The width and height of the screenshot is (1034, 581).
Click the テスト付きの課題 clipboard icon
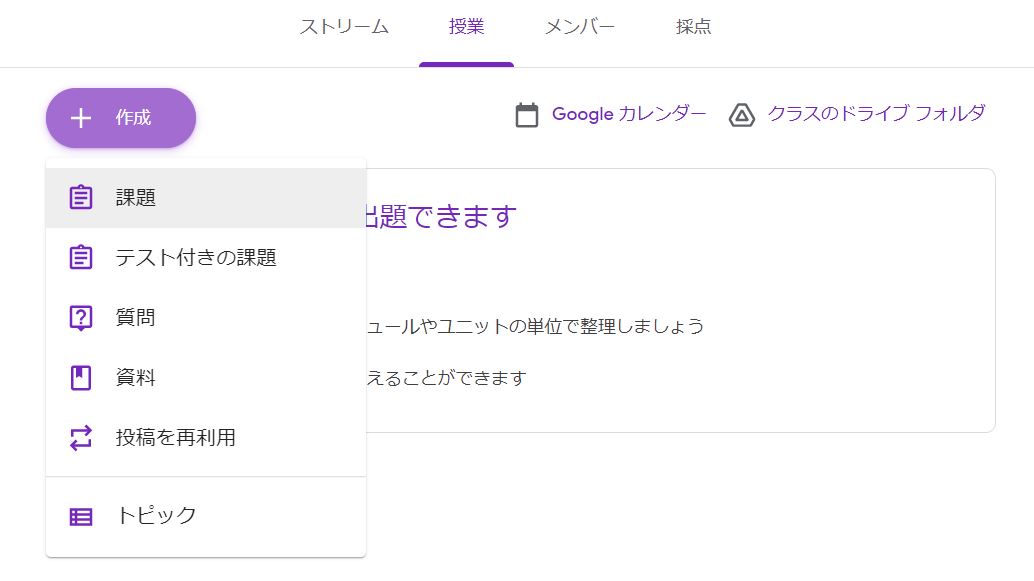click(80, 257)
